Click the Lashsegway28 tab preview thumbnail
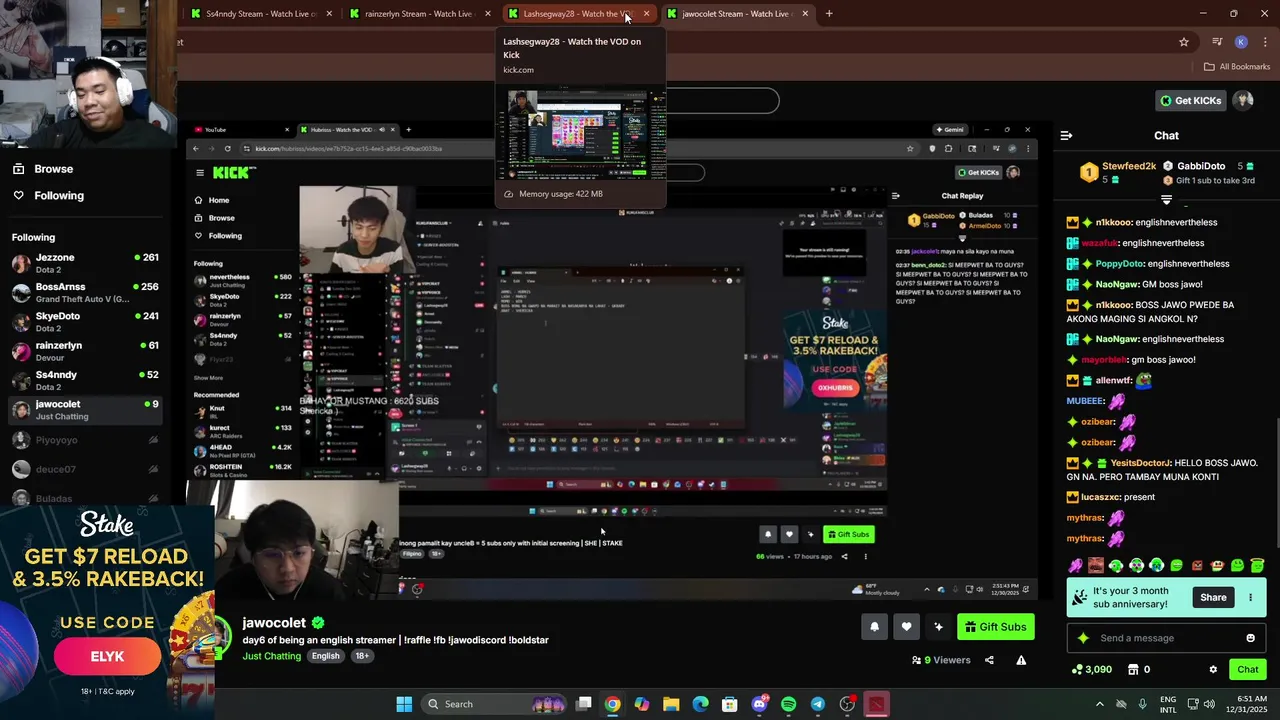Image resolution: width=1280 pixels, height=720 pixels. (580, 135)
